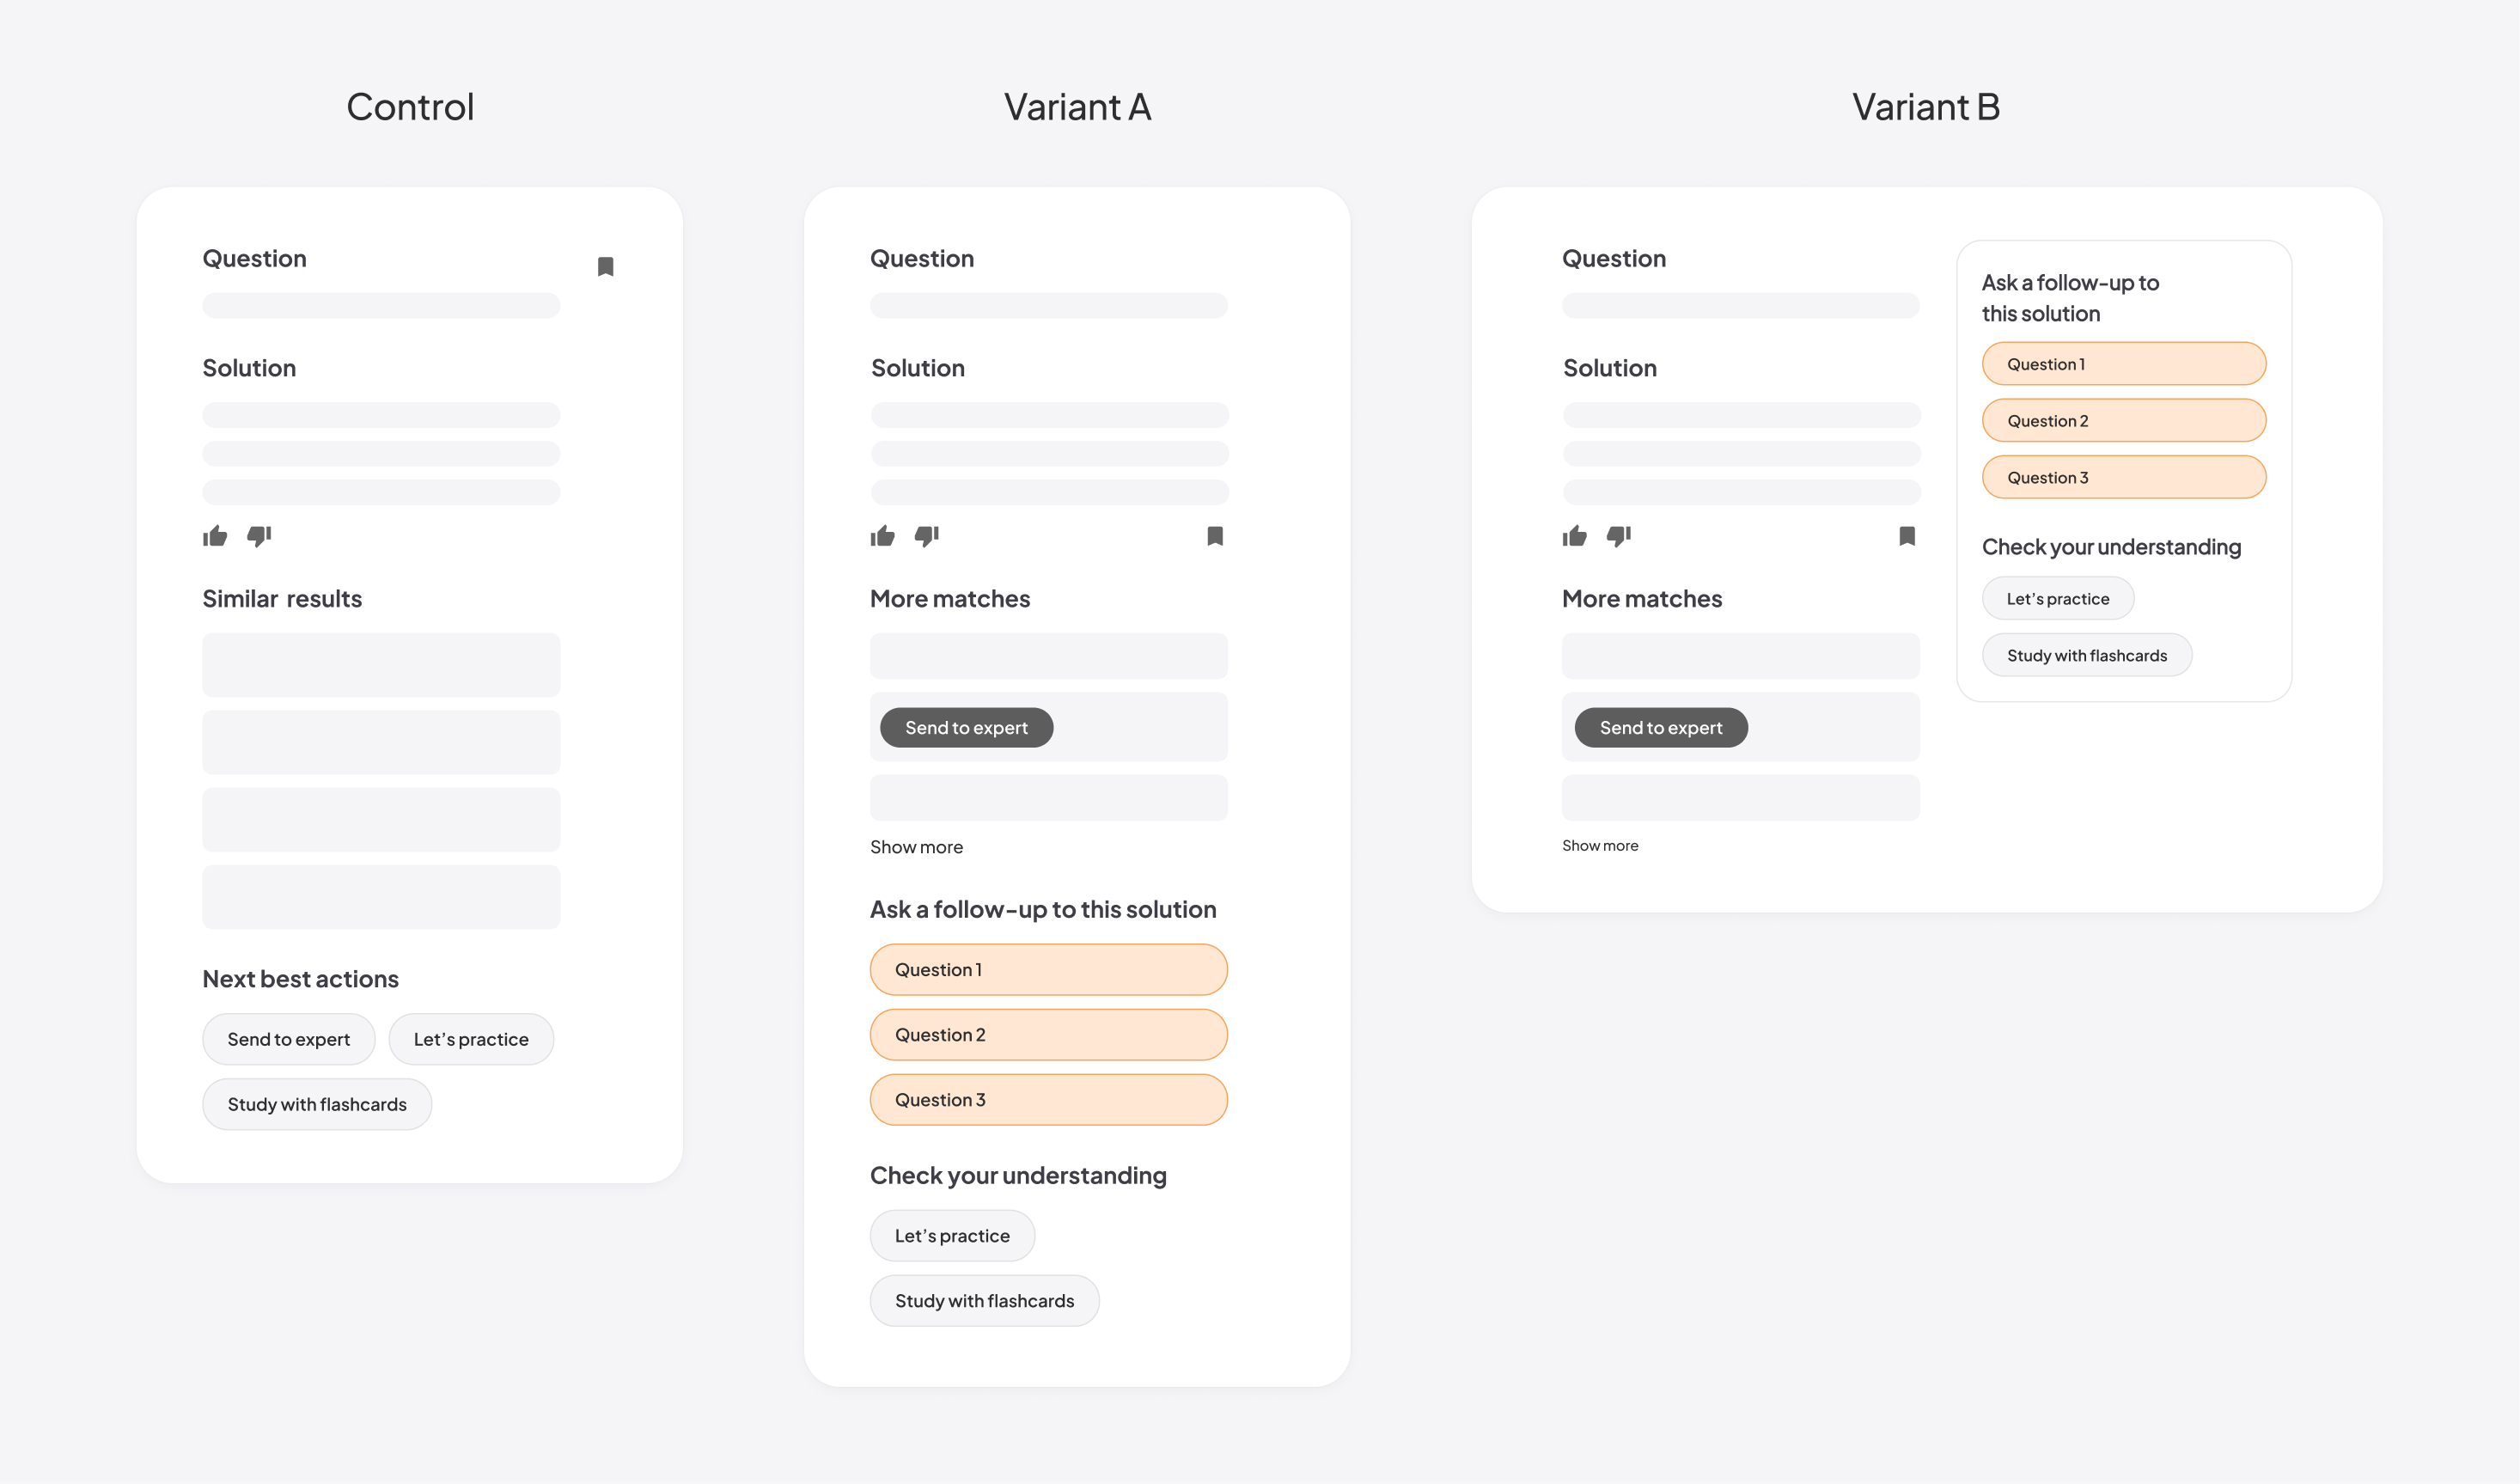Expand Show more in Variant A
The image size is (2520, 1484).
coord(915,846)
